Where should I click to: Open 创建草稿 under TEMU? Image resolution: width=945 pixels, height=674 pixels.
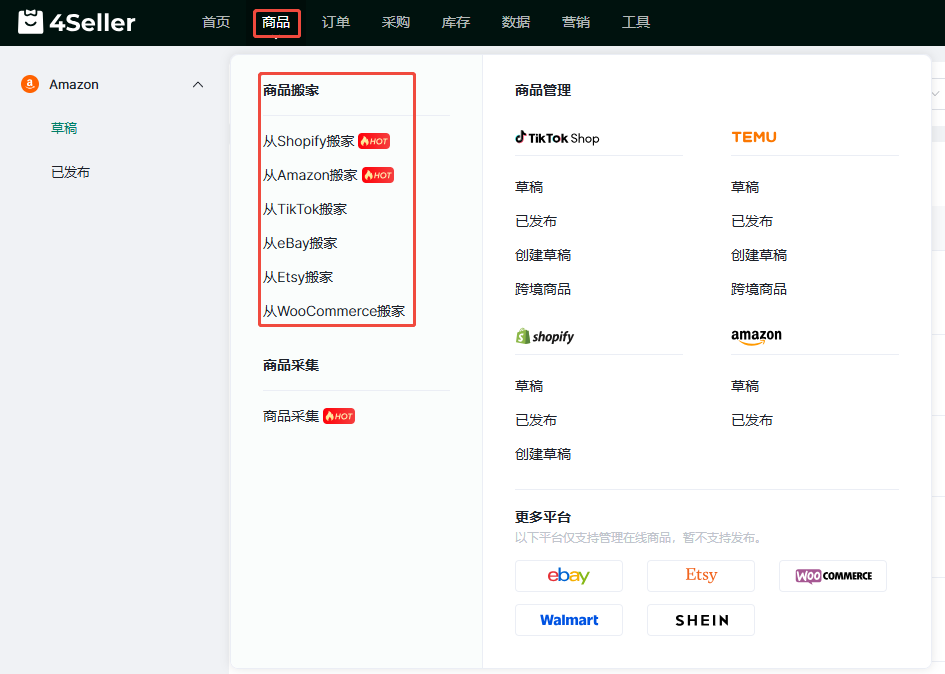tap(759, 256)
